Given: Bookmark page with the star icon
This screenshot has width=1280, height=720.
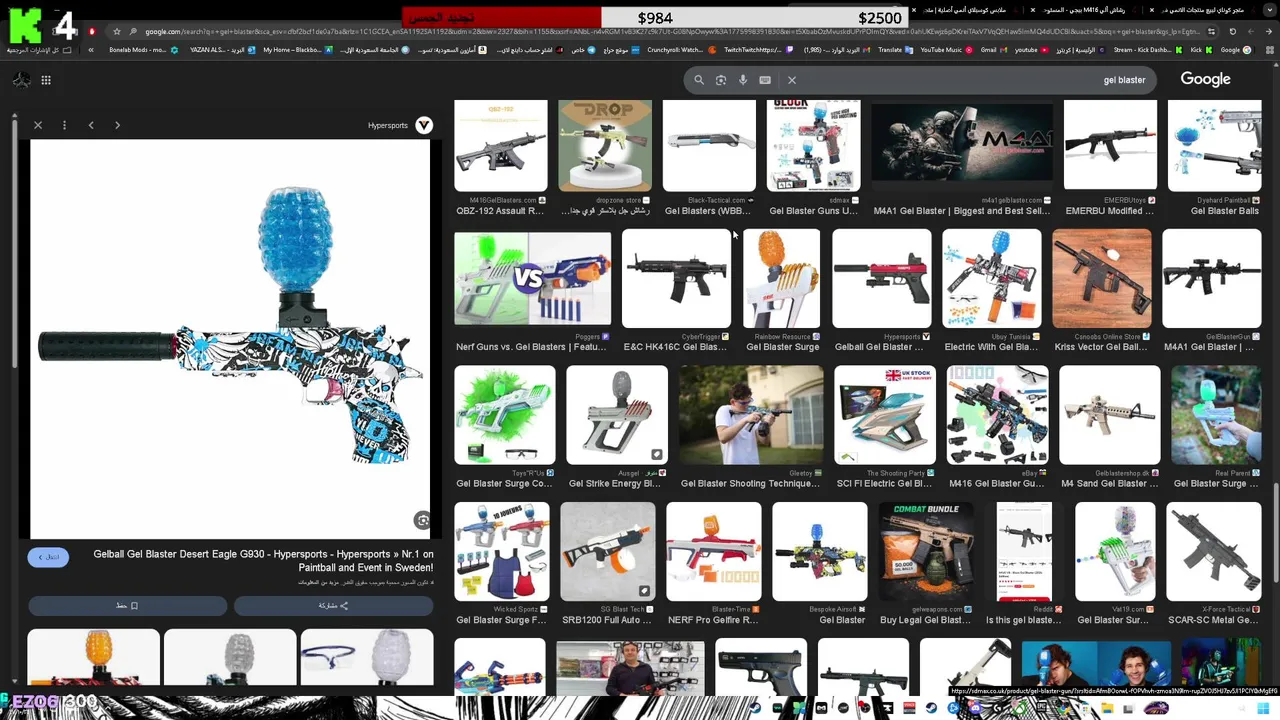Looking at the screenshot, I should [117, 31].
